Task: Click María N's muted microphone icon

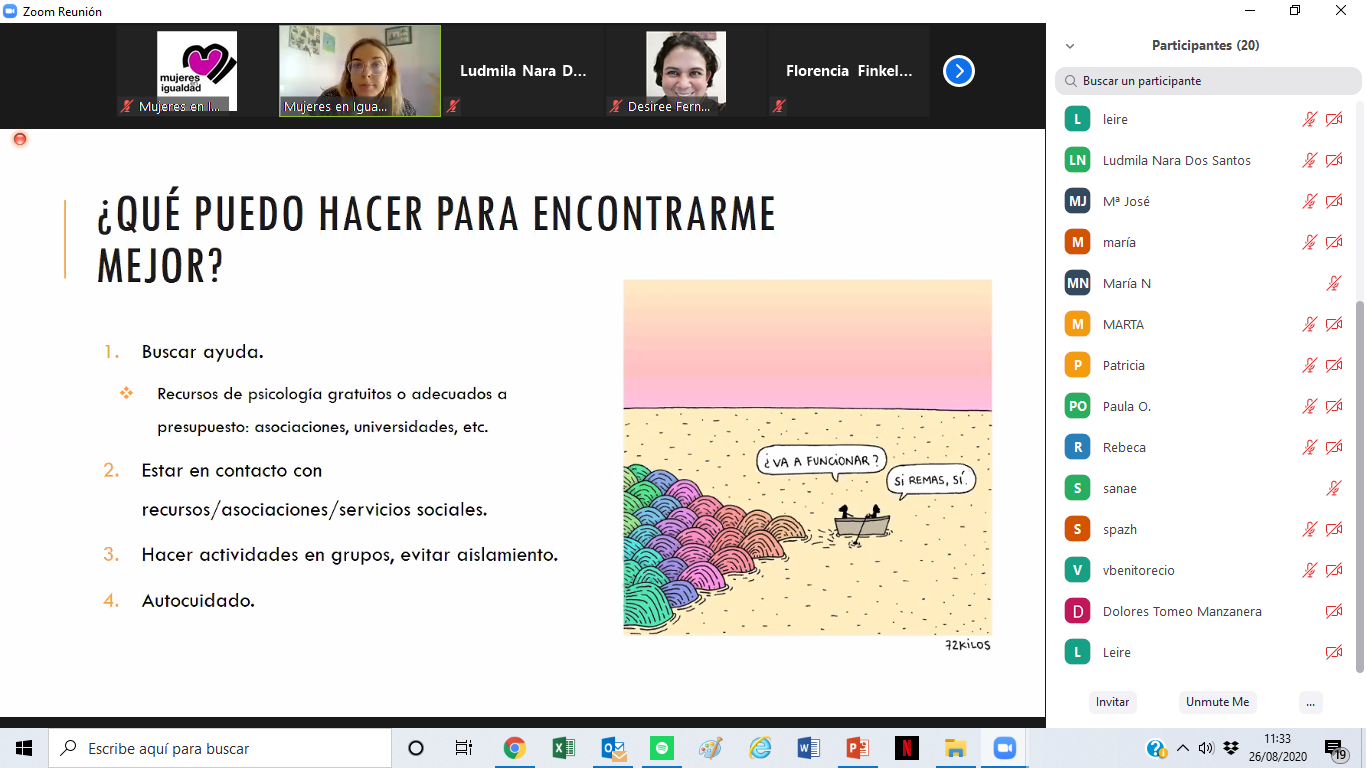Action: [1333, 283]
